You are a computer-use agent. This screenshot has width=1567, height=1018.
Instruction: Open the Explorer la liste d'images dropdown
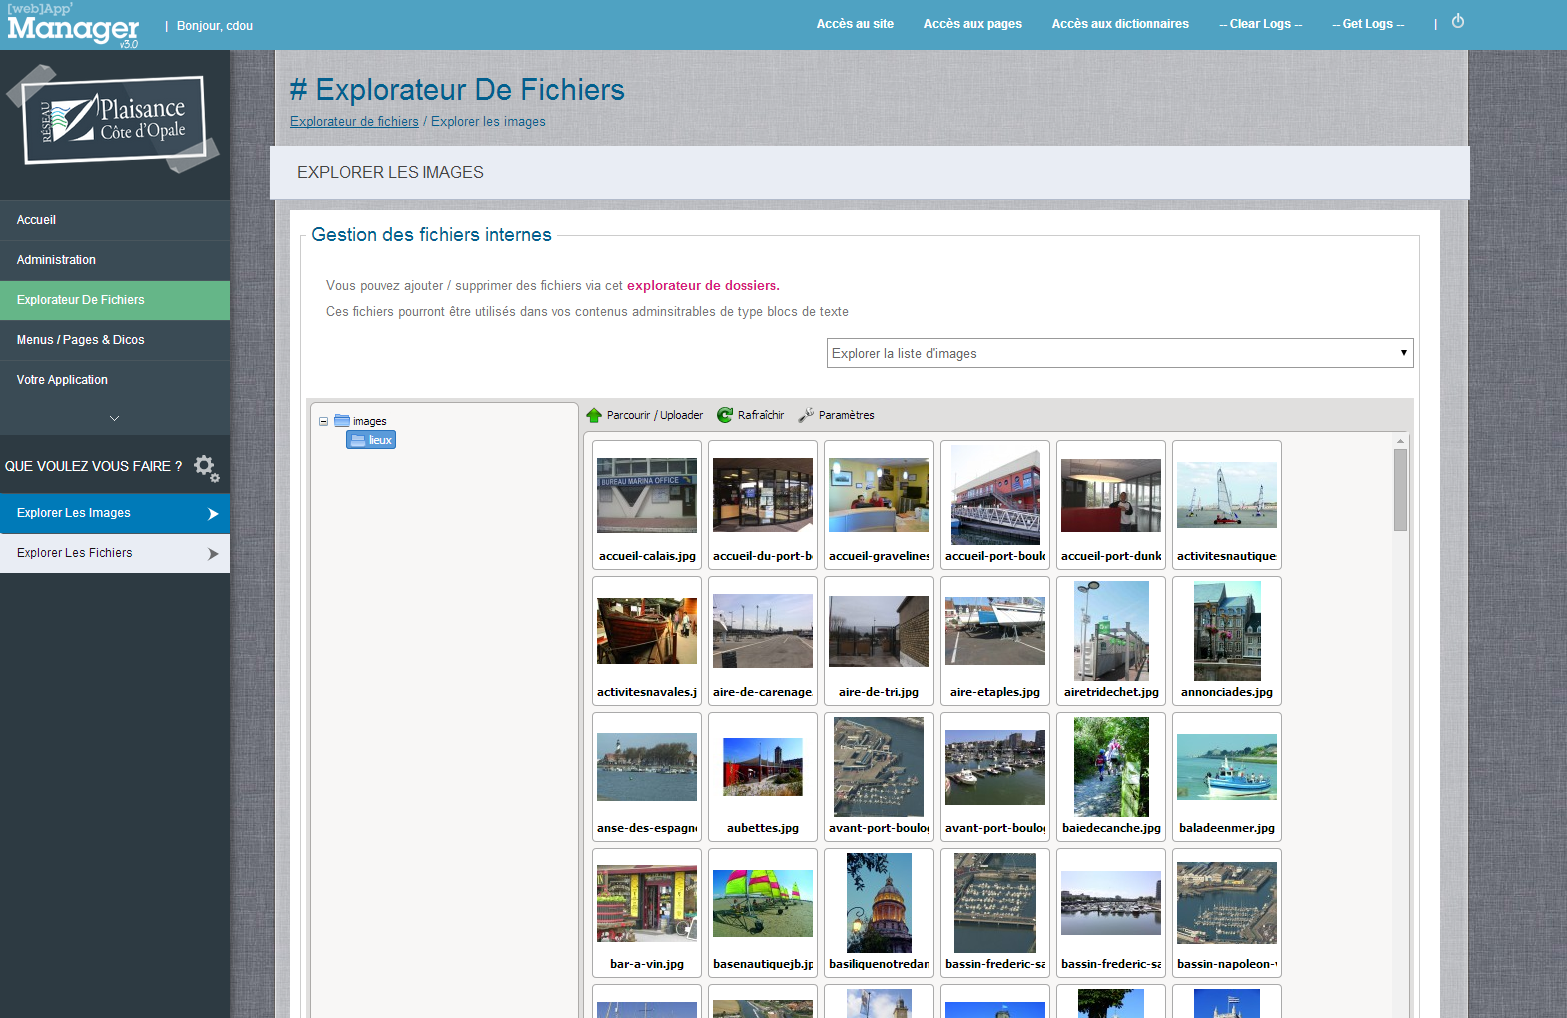pyautogui.click(x=1120, y=353)
